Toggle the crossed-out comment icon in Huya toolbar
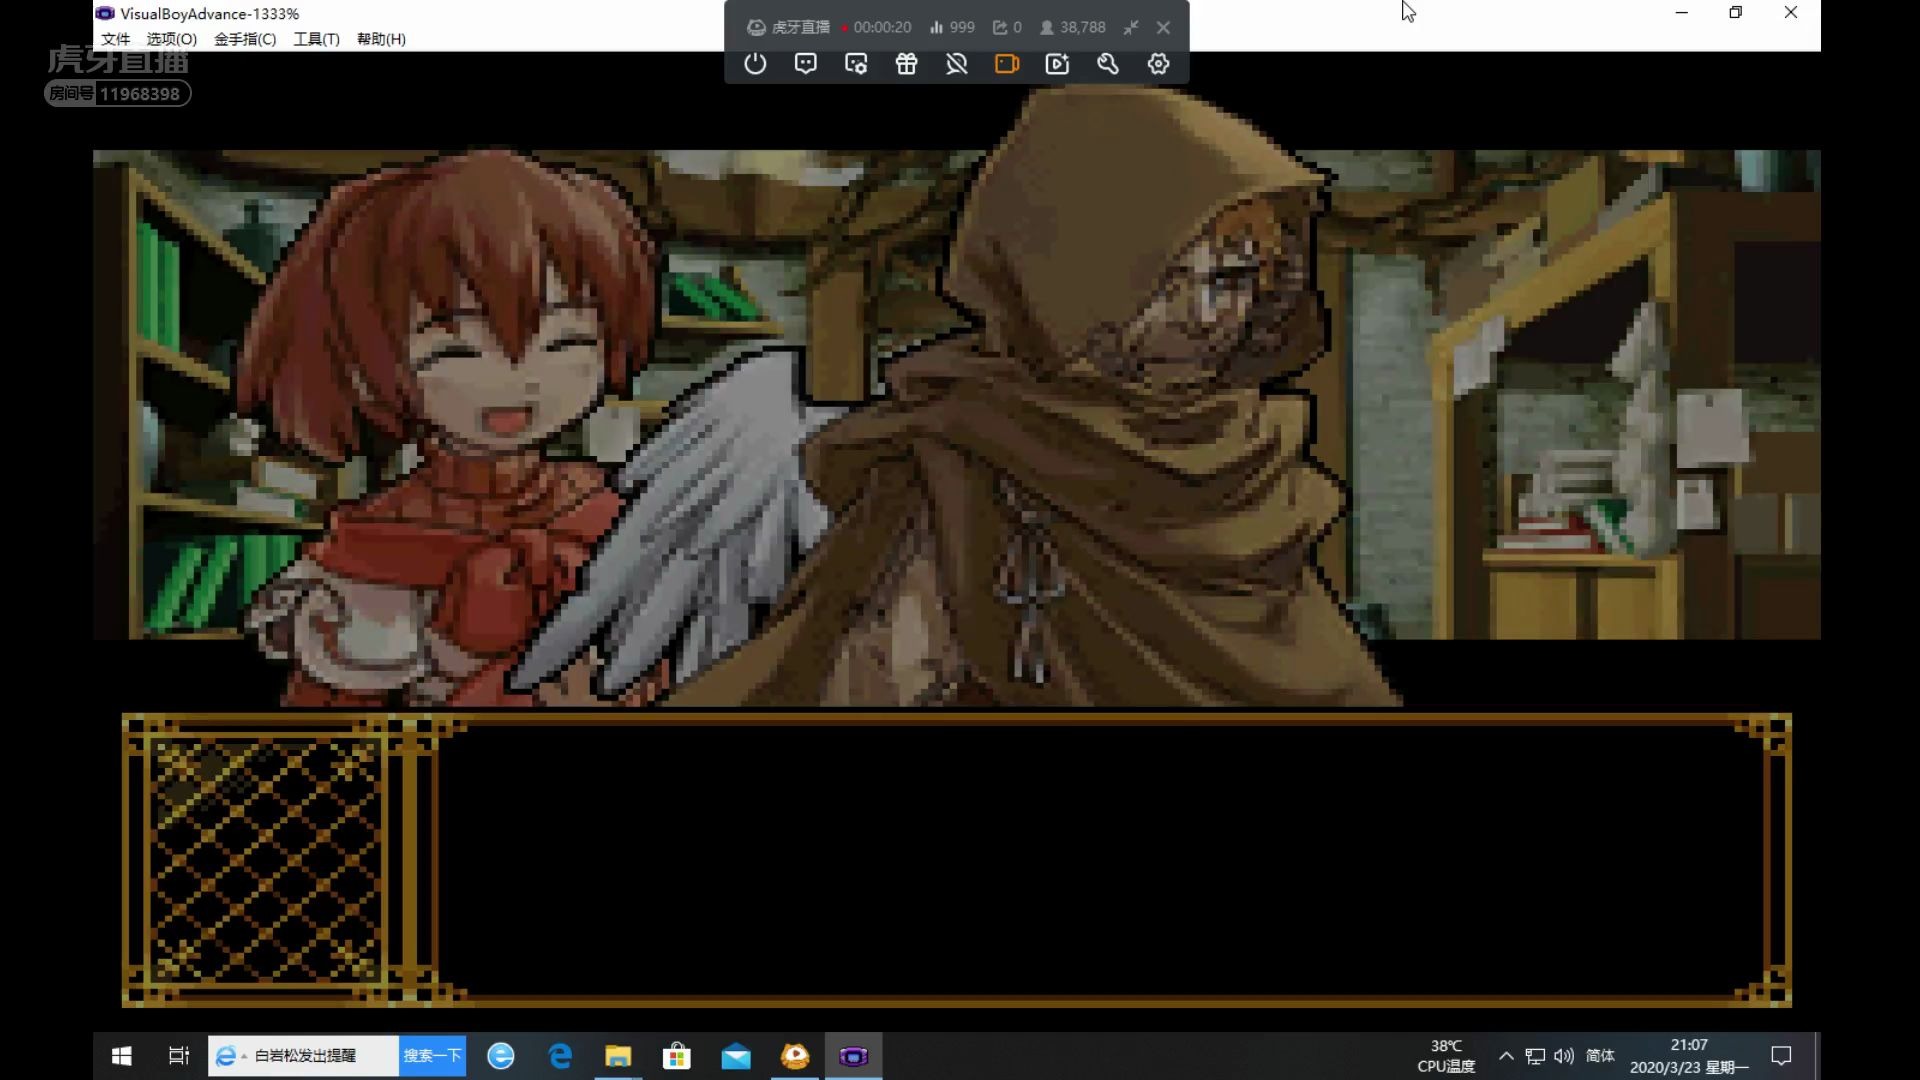The height and width of the screenshot is (1080, 1920). point(957,64)
